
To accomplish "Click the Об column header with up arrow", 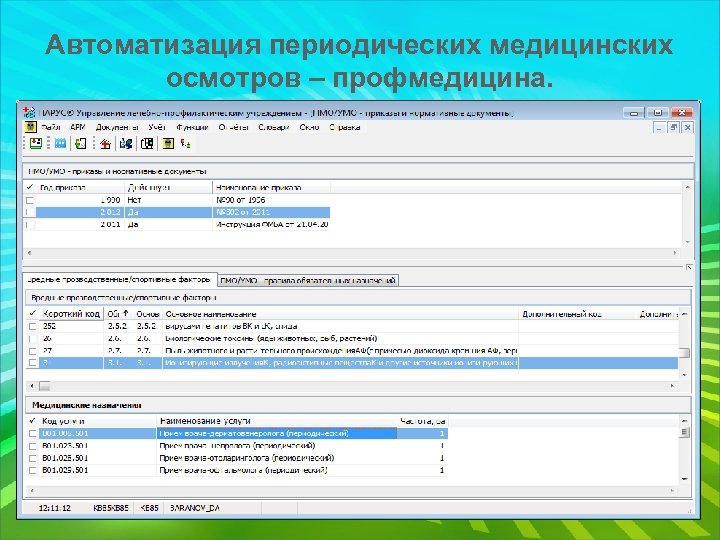I will tap(118, 314).
